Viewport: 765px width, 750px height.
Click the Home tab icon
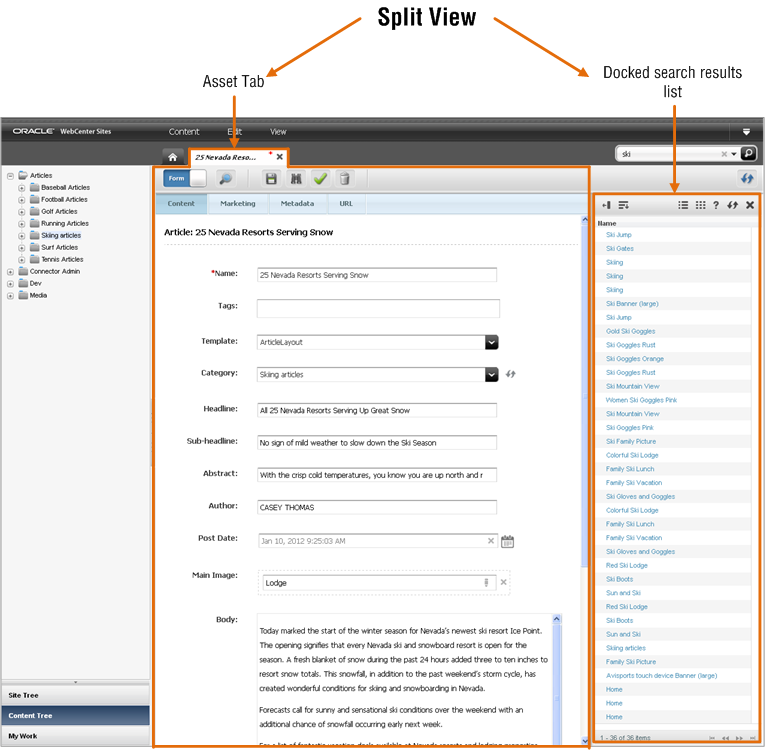click(173, 157)
